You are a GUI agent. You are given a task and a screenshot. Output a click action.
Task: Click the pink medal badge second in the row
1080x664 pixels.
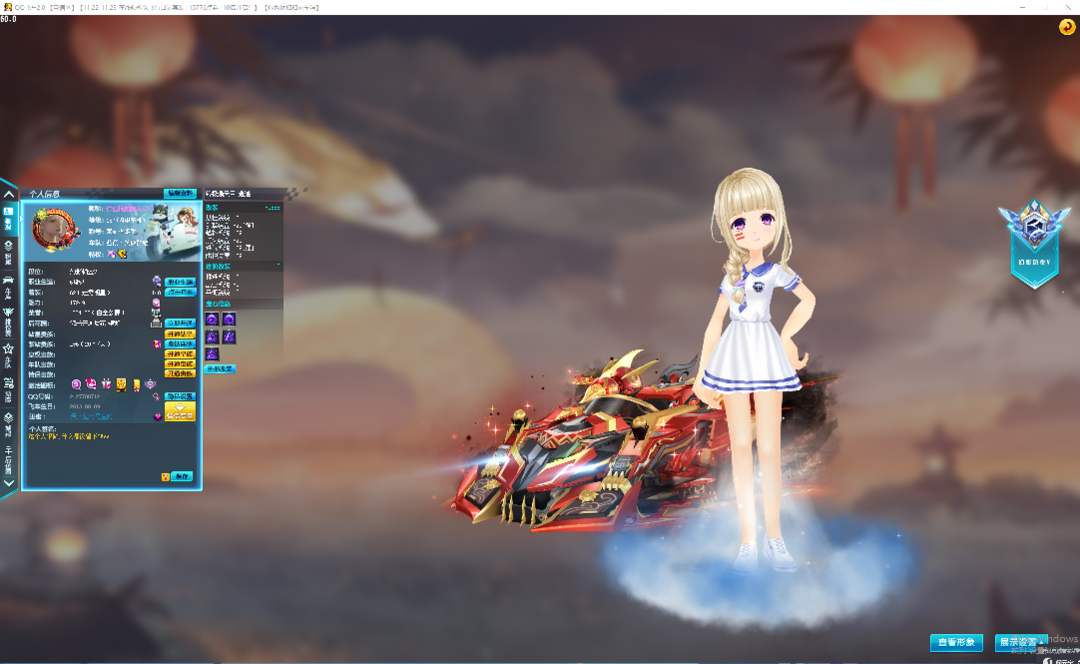(91, 384)
